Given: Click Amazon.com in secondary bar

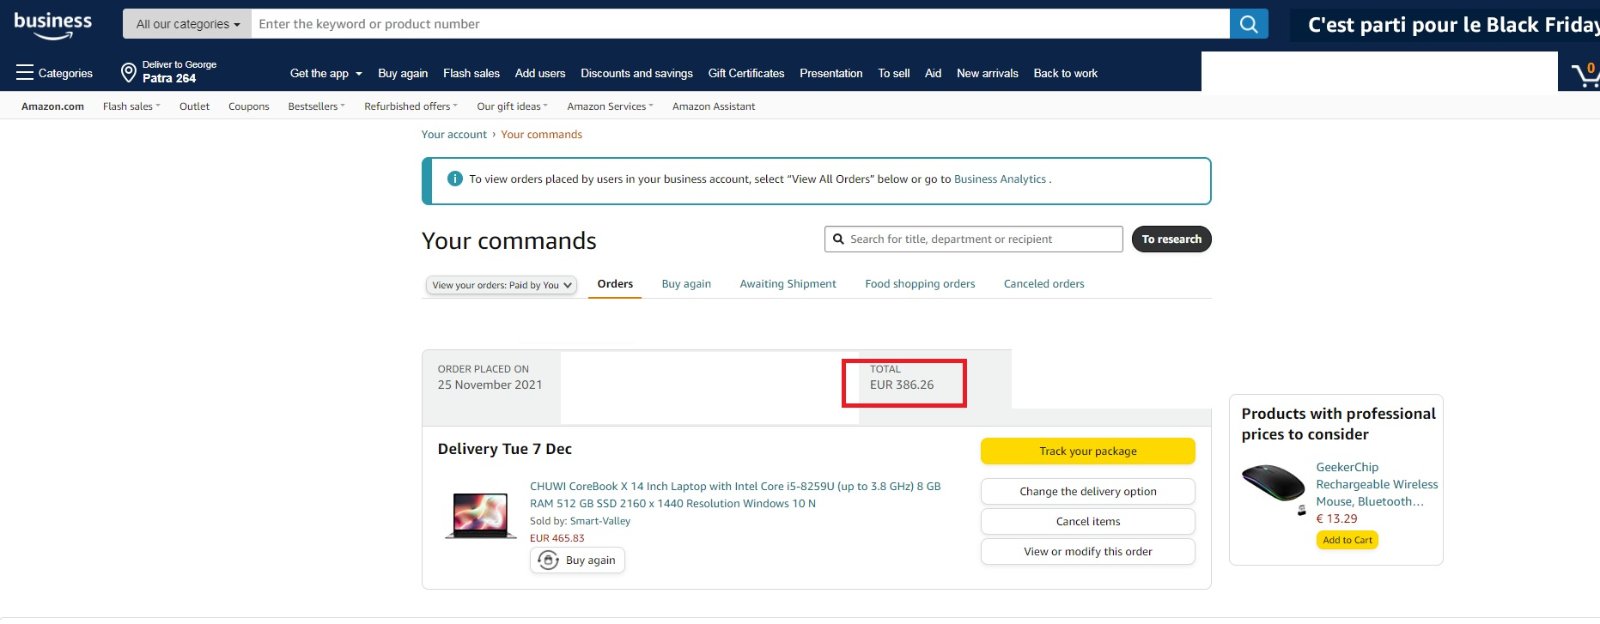Looking at the screenshot, I should point(53,106).
